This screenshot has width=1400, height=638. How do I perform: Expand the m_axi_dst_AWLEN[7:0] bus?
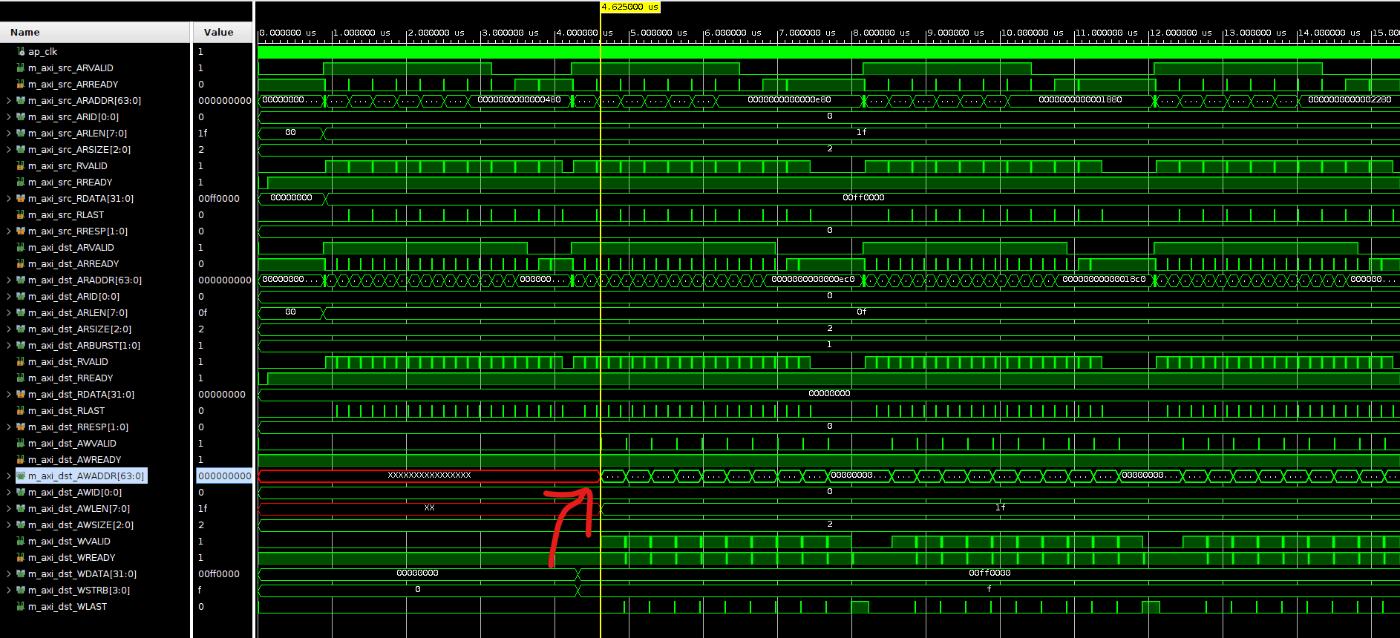pyautogui.click(x=9, y=509)
